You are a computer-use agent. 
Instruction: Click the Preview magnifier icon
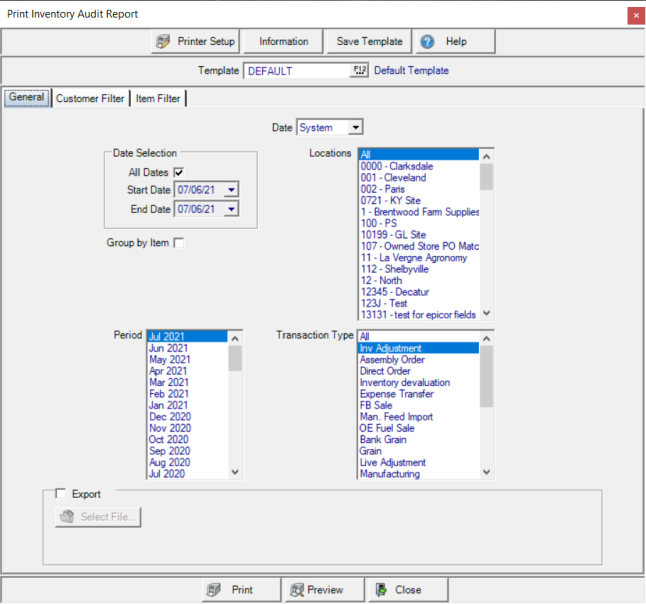[296, 590]
